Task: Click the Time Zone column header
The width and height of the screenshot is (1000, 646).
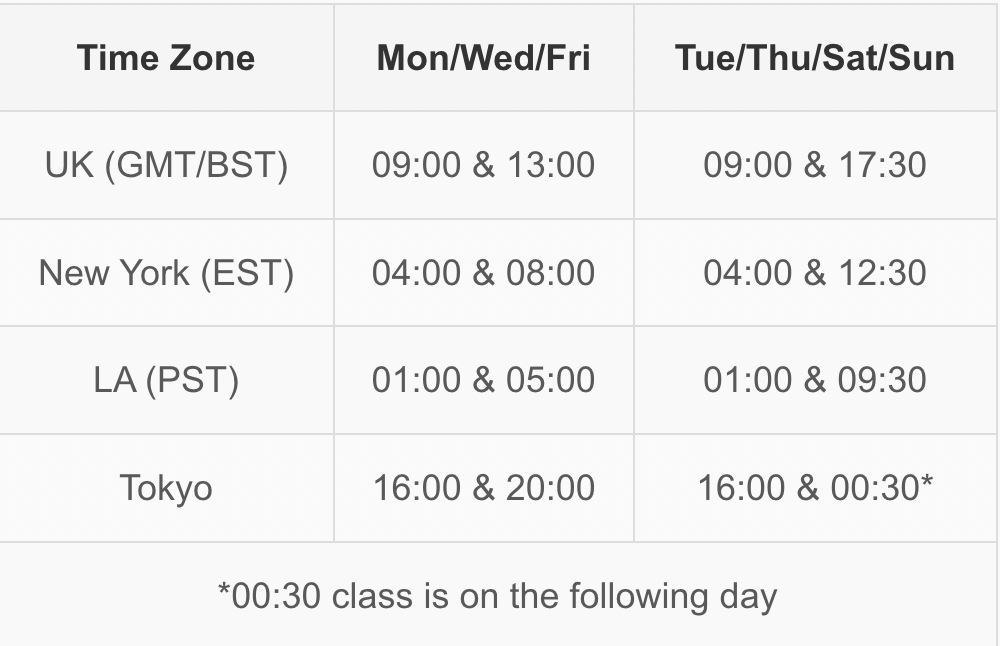Action: point(166,58)
